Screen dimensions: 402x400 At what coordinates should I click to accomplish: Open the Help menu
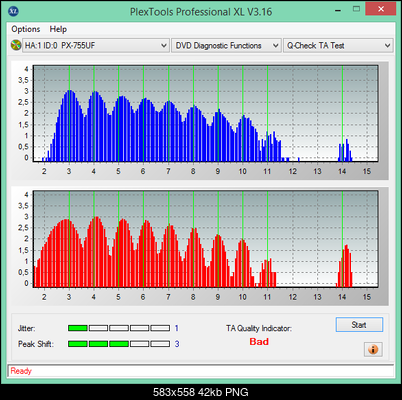[x=58, y=29]
